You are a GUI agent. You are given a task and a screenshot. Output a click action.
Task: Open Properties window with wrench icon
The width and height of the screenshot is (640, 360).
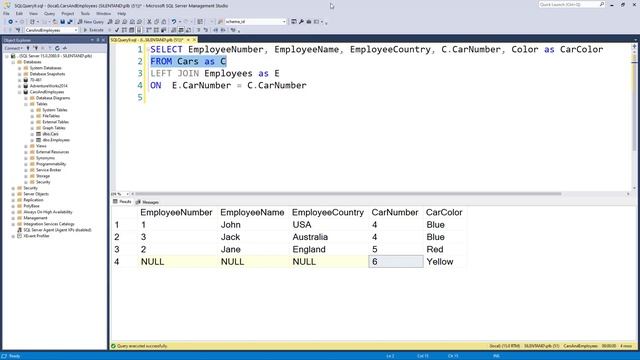pyautogui.click(x=301, y=22)
